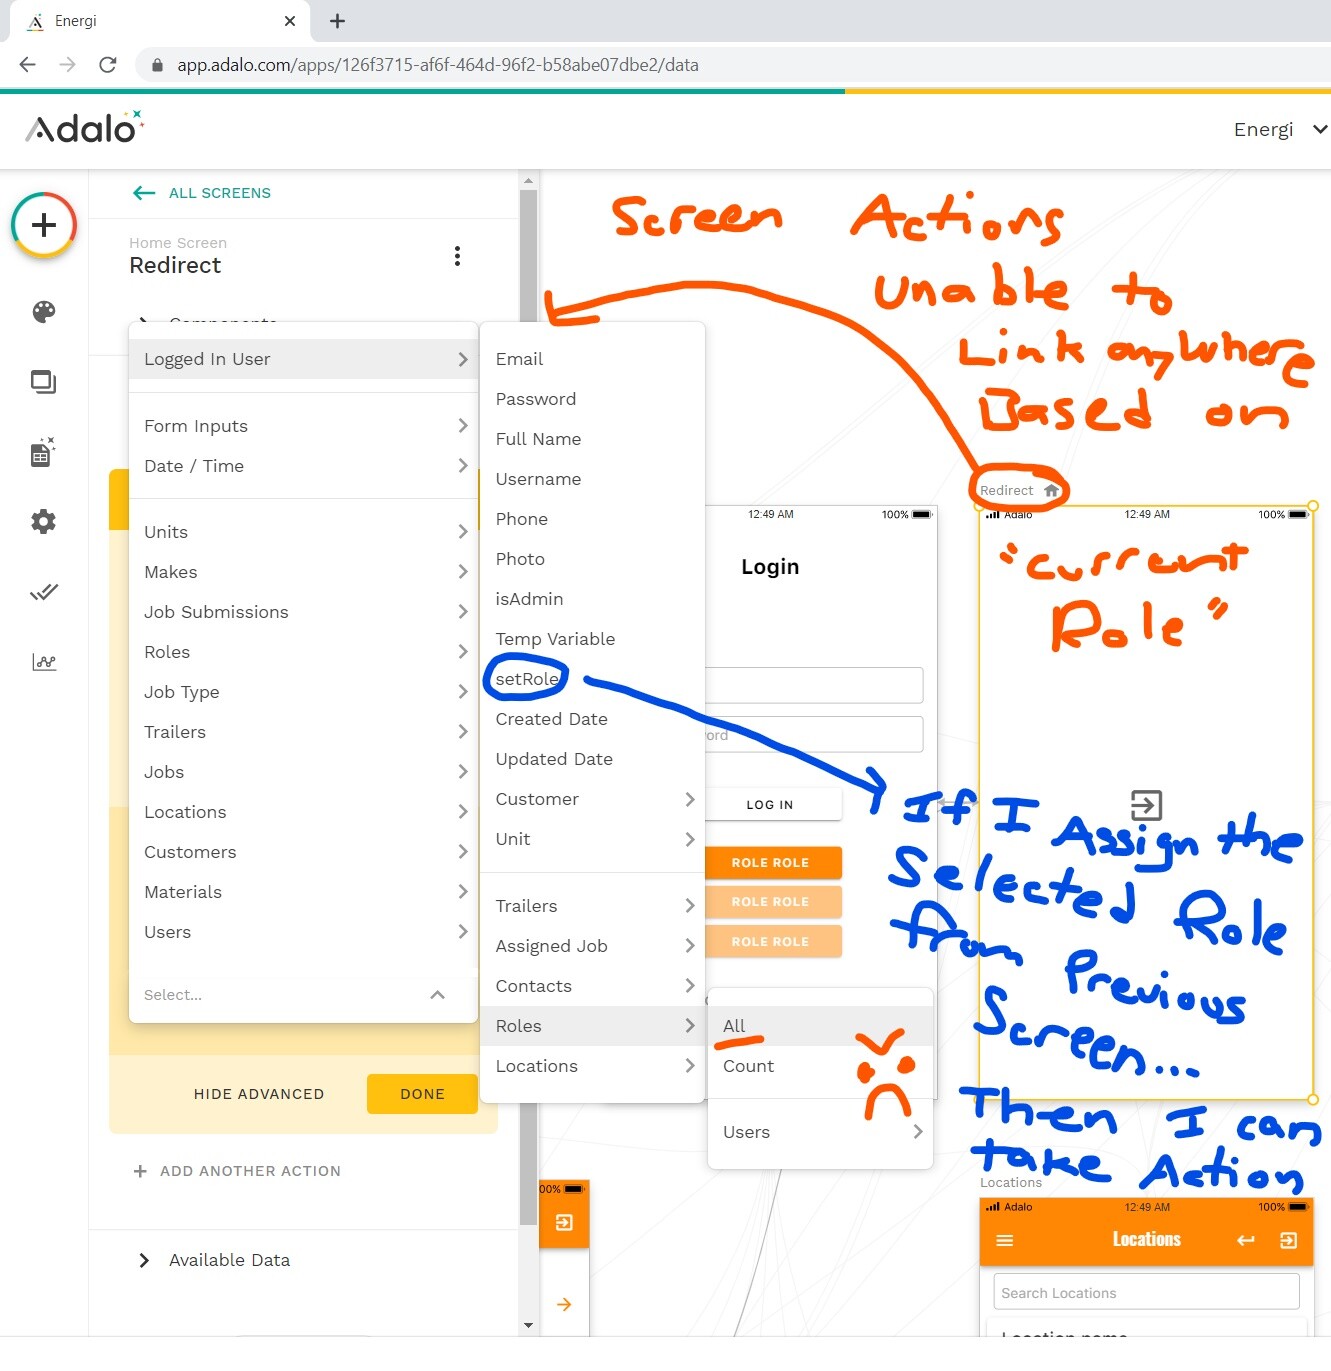The image size is (1331, 1371).
Task: Go to ALL SCREENS link
Action: tap(220, 193)
